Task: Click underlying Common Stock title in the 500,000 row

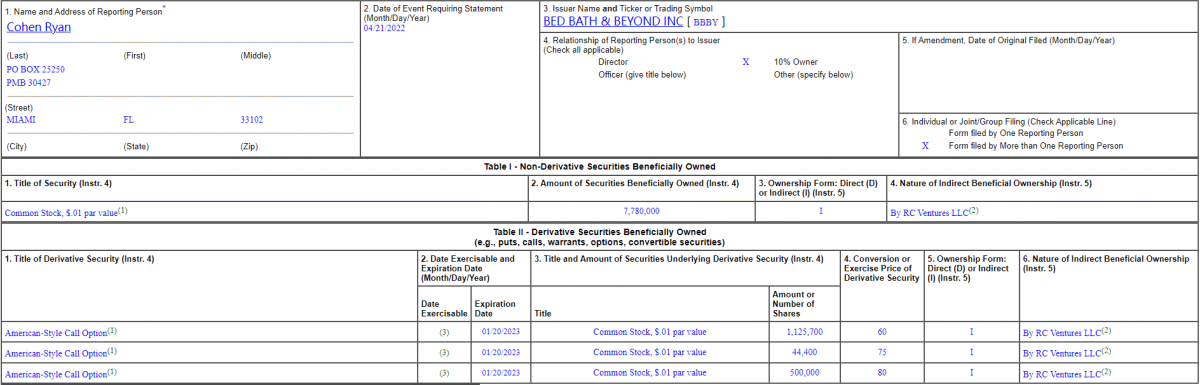Action: (x=649, y=374)
